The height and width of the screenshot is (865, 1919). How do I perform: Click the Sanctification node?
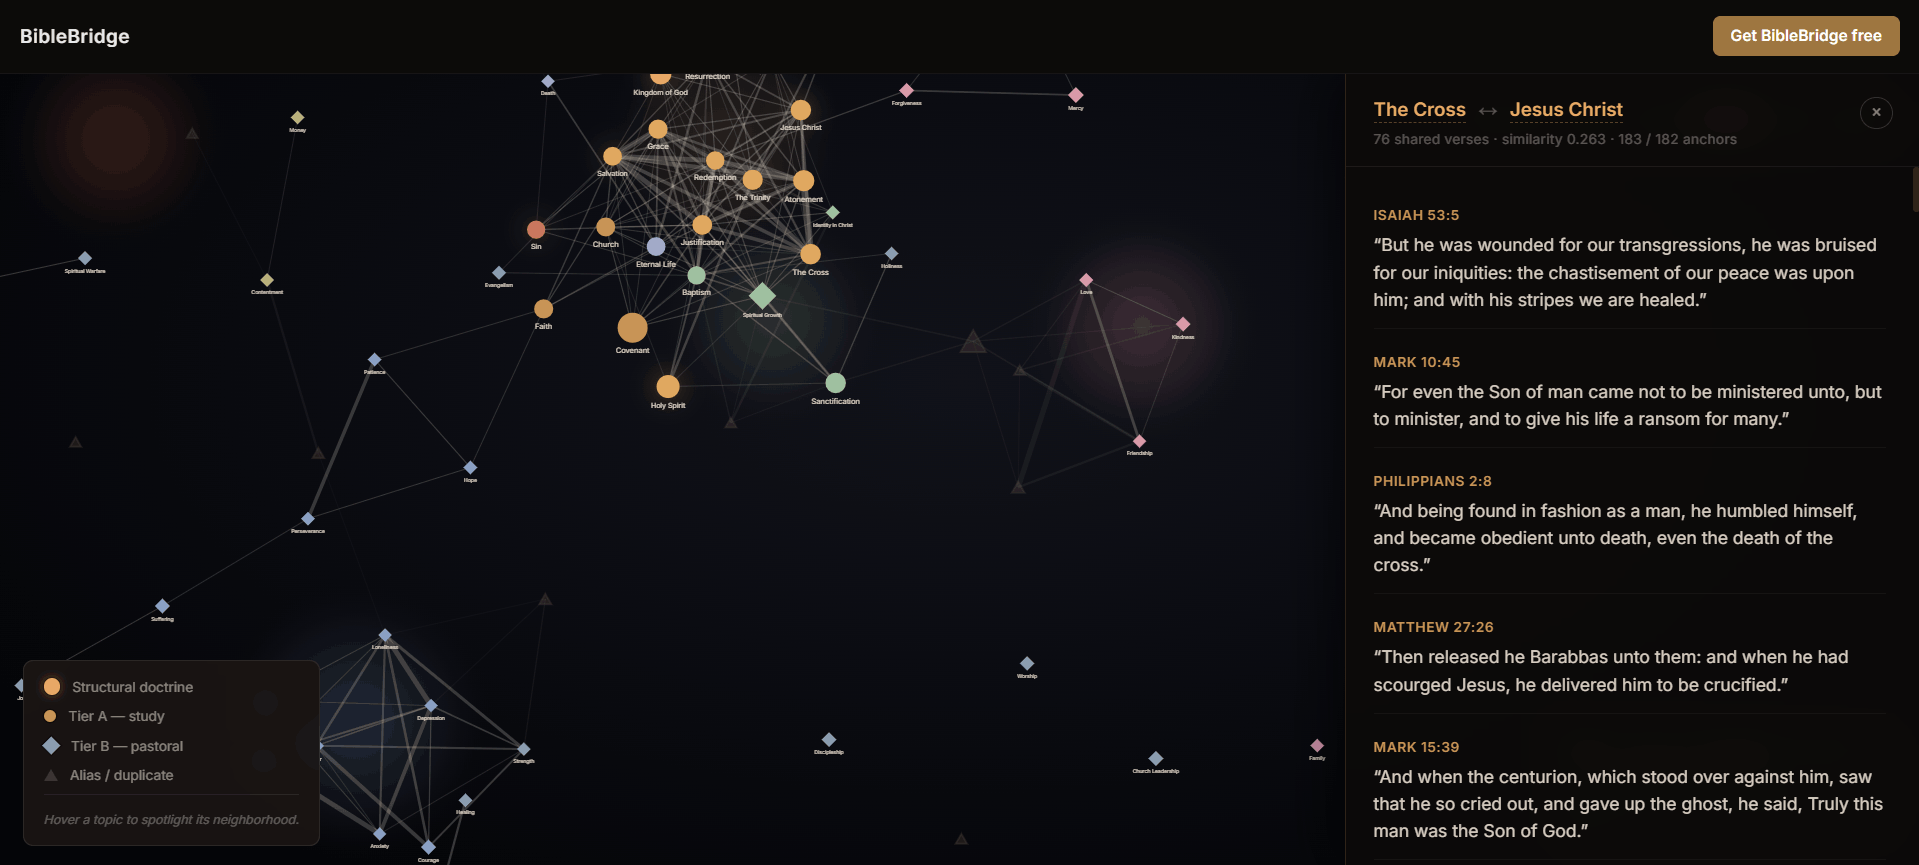836,383
